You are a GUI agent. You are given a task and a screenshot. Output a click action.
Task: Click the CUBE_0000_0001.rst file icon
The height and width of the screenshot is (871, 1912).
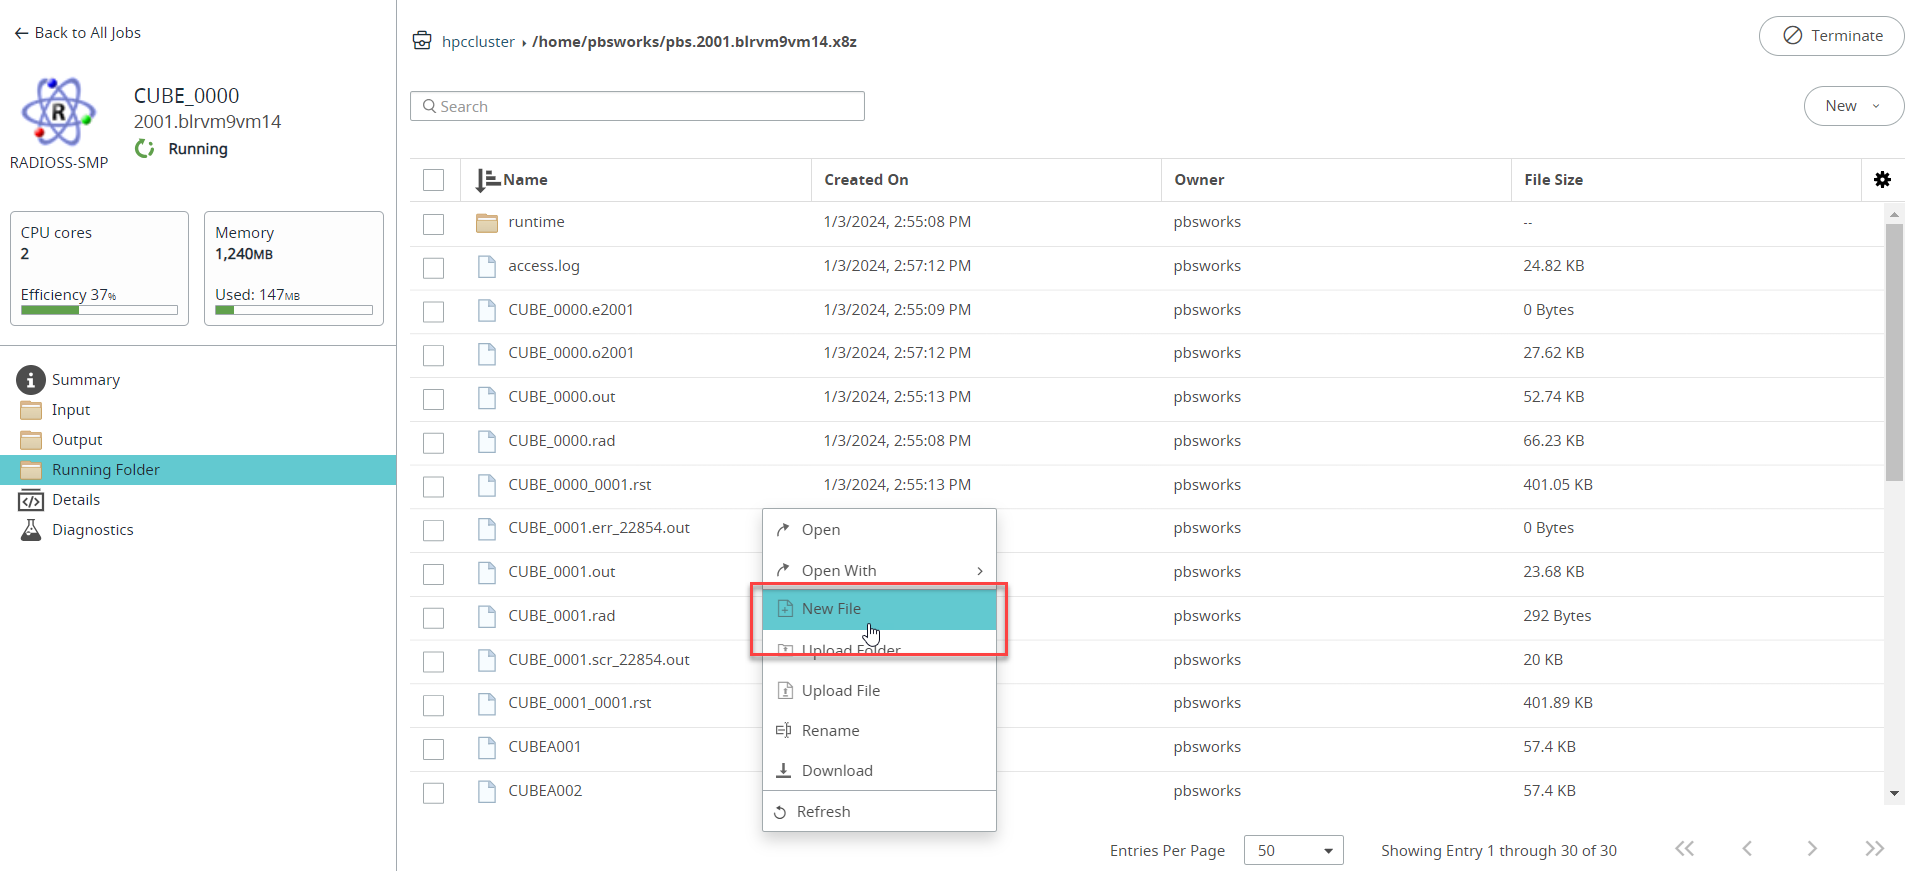(x=487, y=485)
